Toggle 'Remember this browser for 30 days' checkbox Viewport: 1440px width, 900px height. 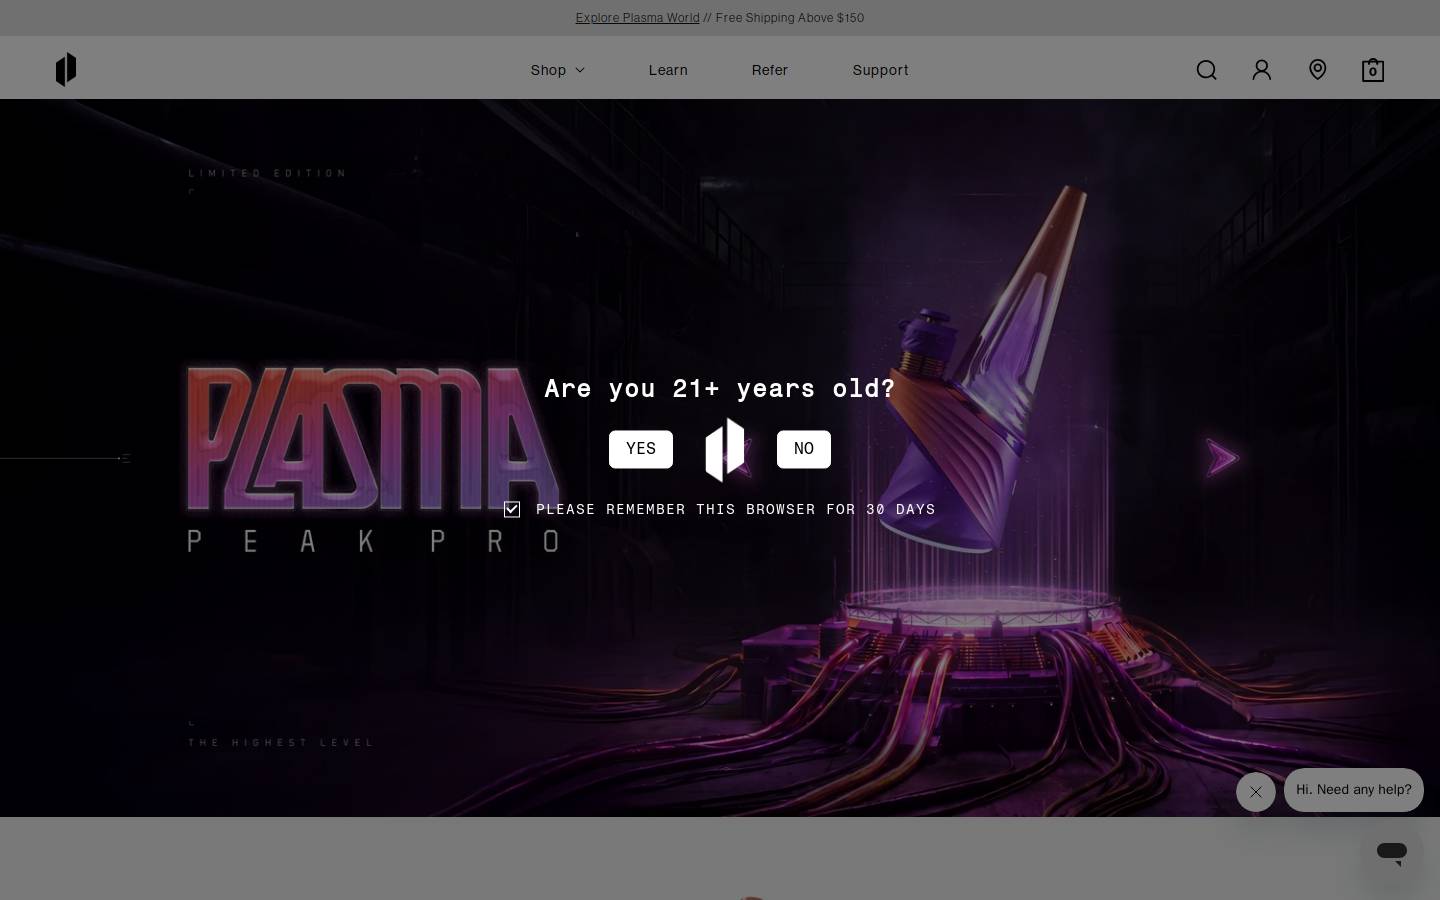pos(512,510)
